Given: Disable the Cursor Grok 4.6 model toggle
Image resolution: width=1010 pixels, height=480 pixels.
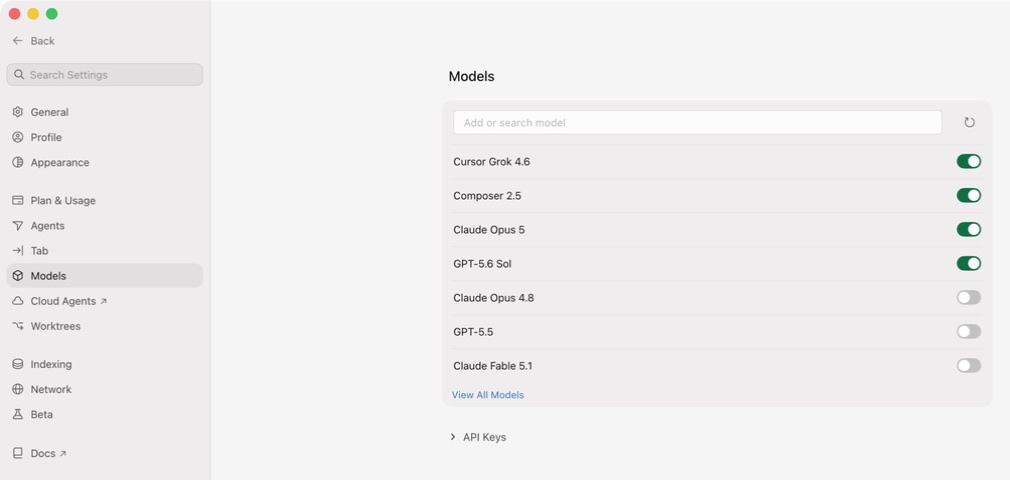Looking at the screenshot, I should click(x=969, y=161).
